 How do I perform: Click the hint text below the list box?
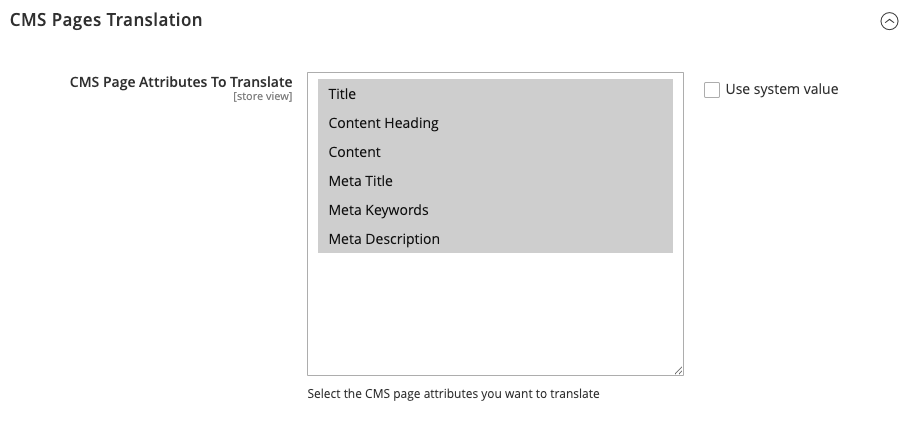453,394
